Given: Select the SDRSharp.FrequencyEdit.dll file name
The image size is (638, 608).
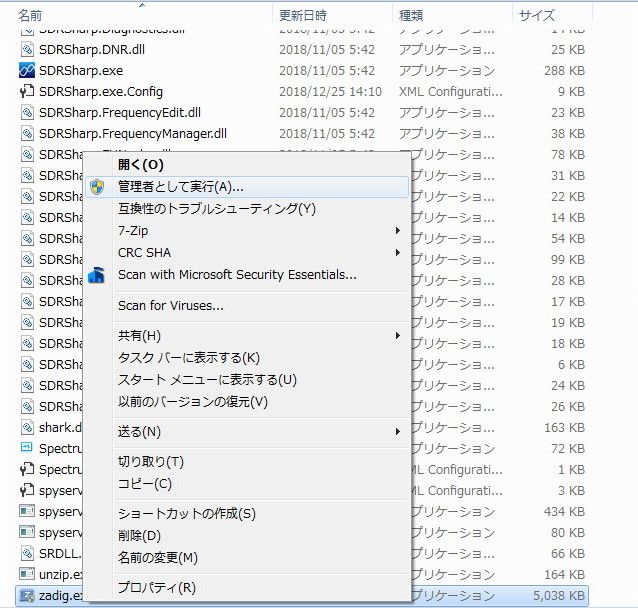Looking at the screenshot, I should tap(120, 112).
